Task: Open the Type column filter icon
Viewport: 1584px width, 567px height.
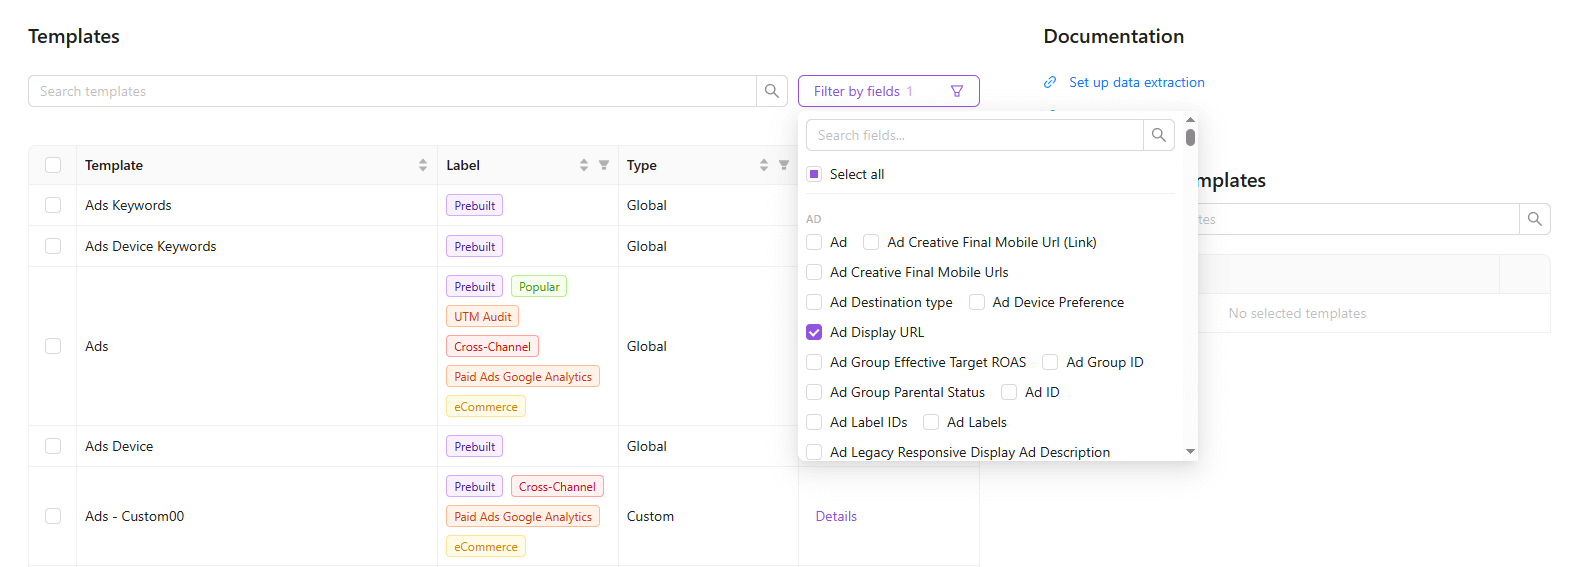Action: pos(784,165)
